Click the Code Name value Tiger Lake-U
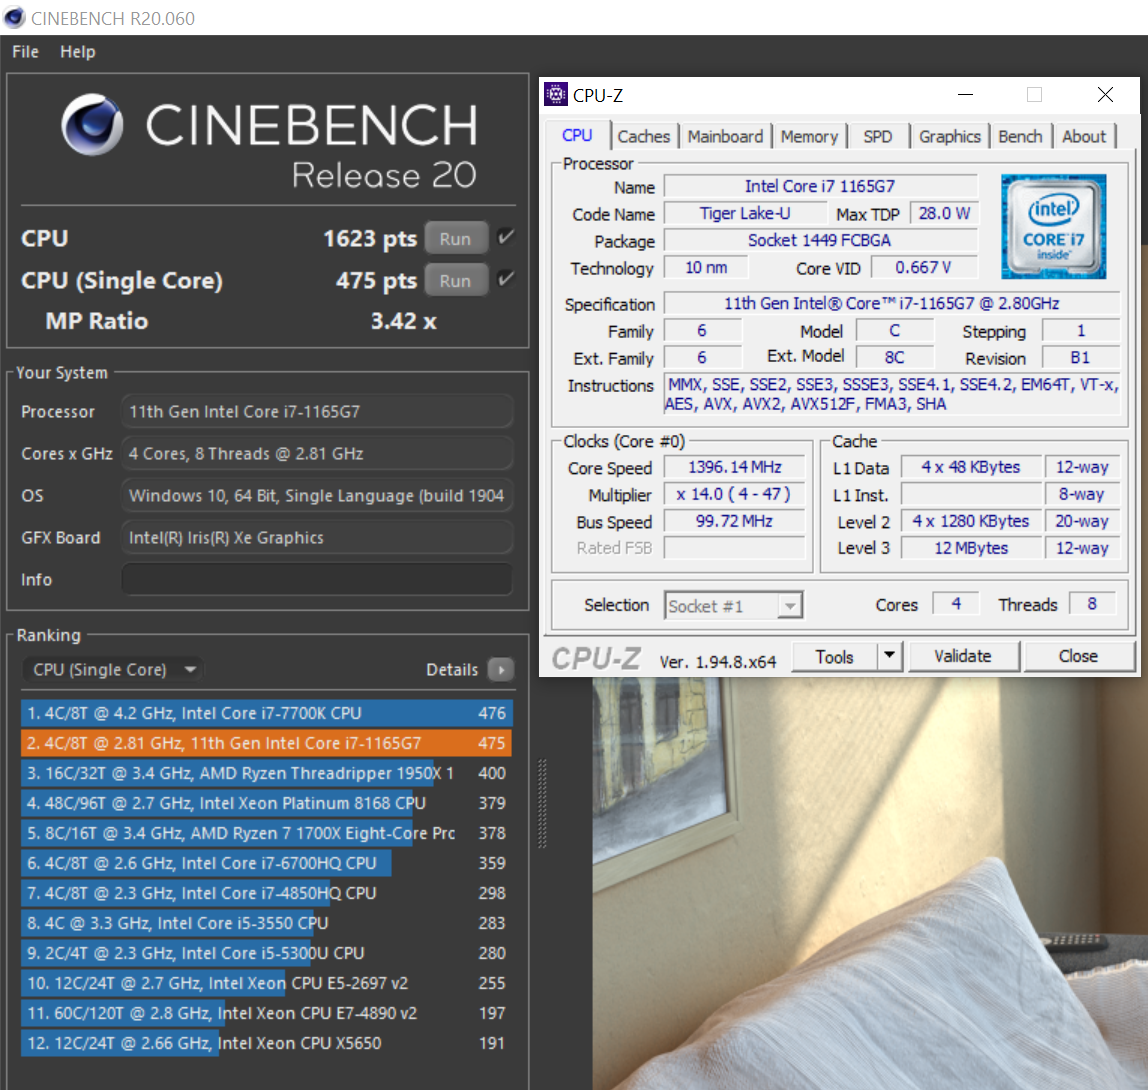The width and height of the screenshot is (1148, 1090). [x=745, y=213]
